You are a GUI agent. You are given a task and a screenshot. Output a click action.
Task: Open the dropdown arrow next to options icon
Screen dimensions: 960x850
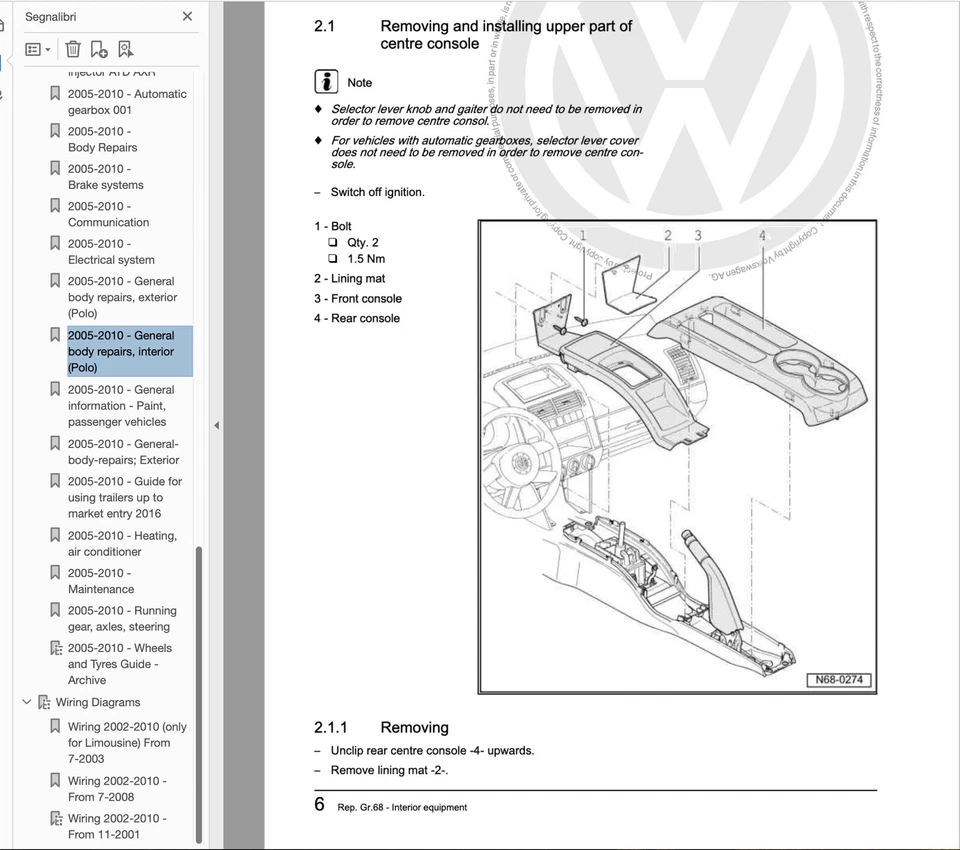coord(47,48)
